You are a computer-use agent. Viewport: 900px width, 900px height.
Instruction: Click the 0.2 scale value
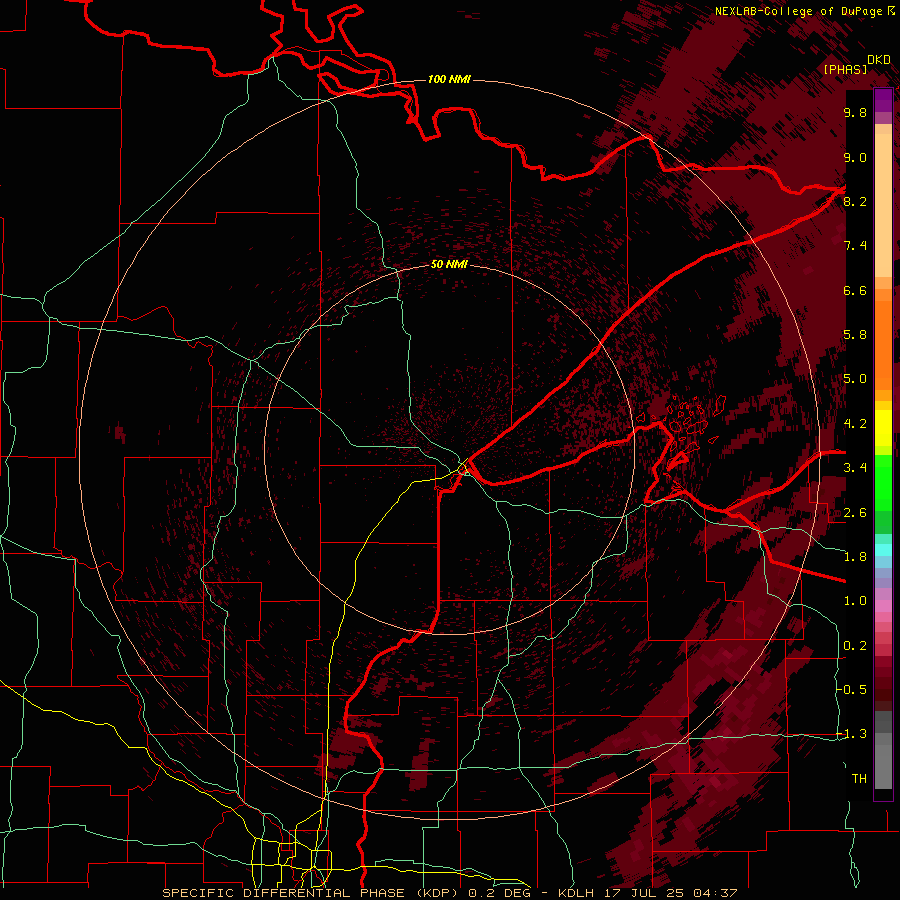point(855,646)
